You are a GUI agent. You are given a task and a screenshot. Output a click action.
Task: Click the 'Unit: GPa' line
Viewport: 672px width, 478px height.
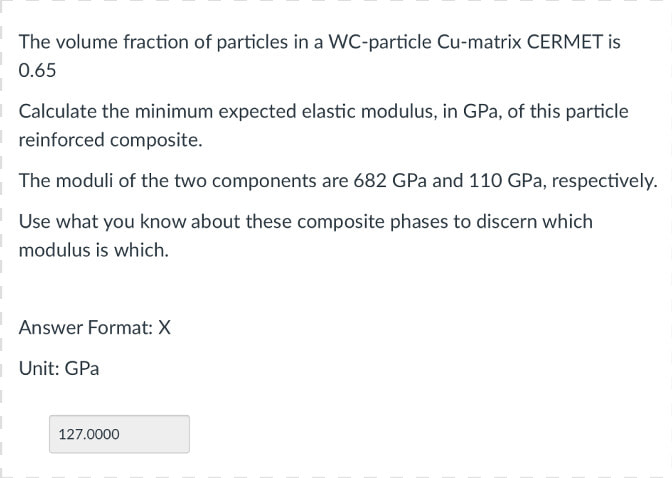point(59,368)
